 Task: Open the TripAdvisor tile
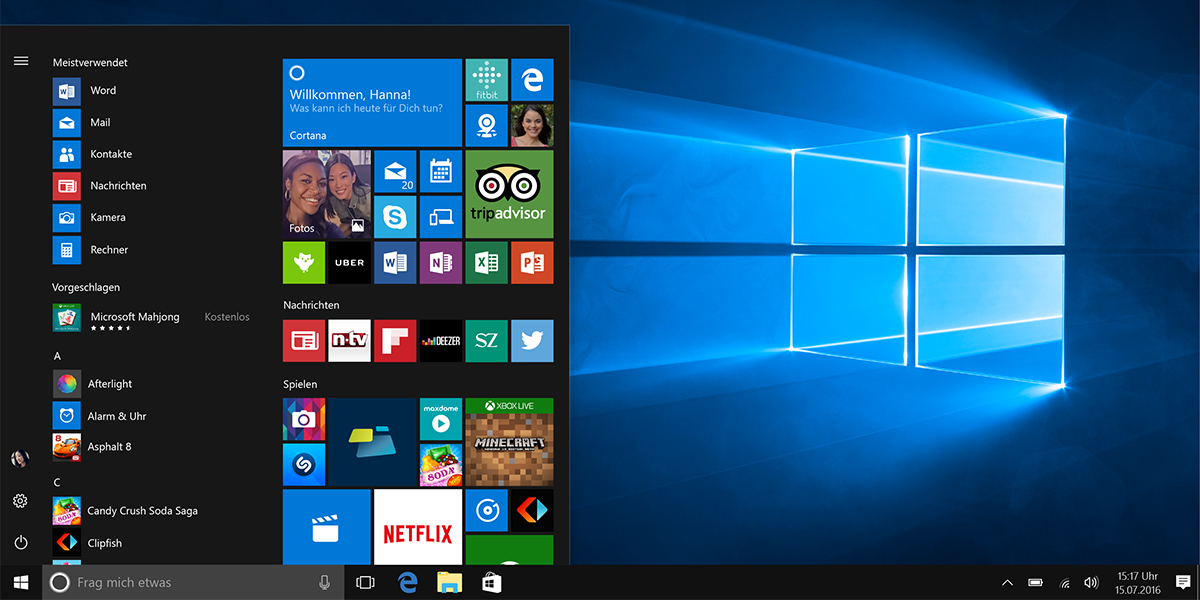coord(509,194)
